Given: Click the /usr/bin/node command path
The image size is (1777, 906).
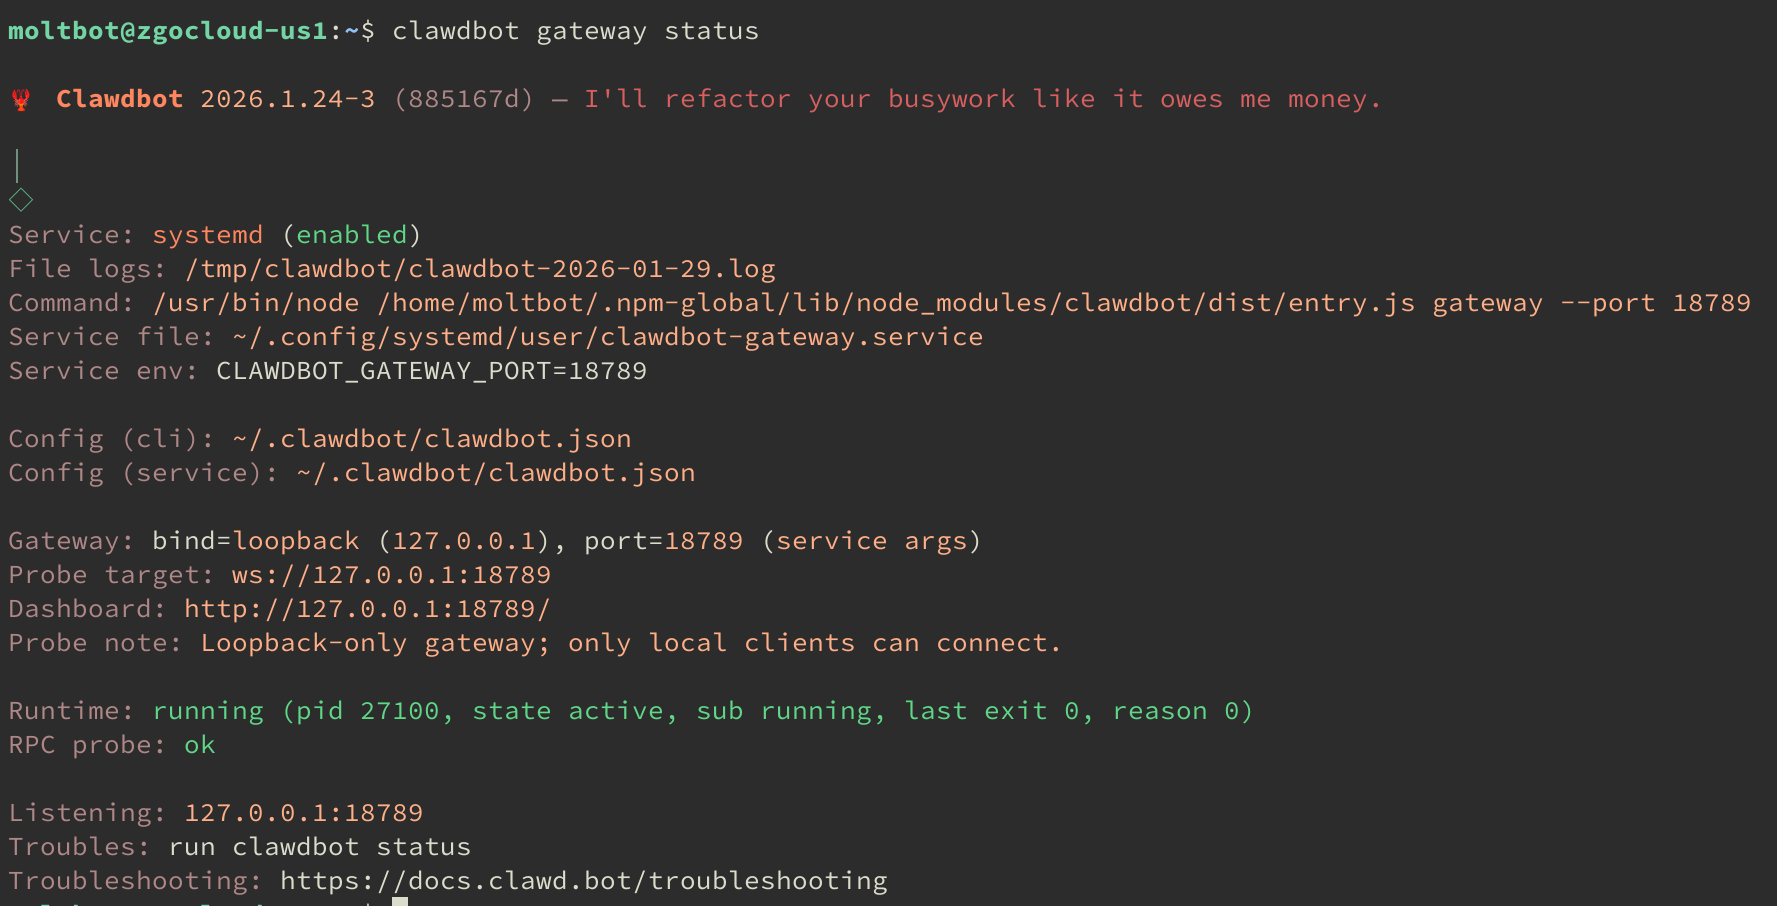Looking at the screenshot, I should (x=256, y=303).
